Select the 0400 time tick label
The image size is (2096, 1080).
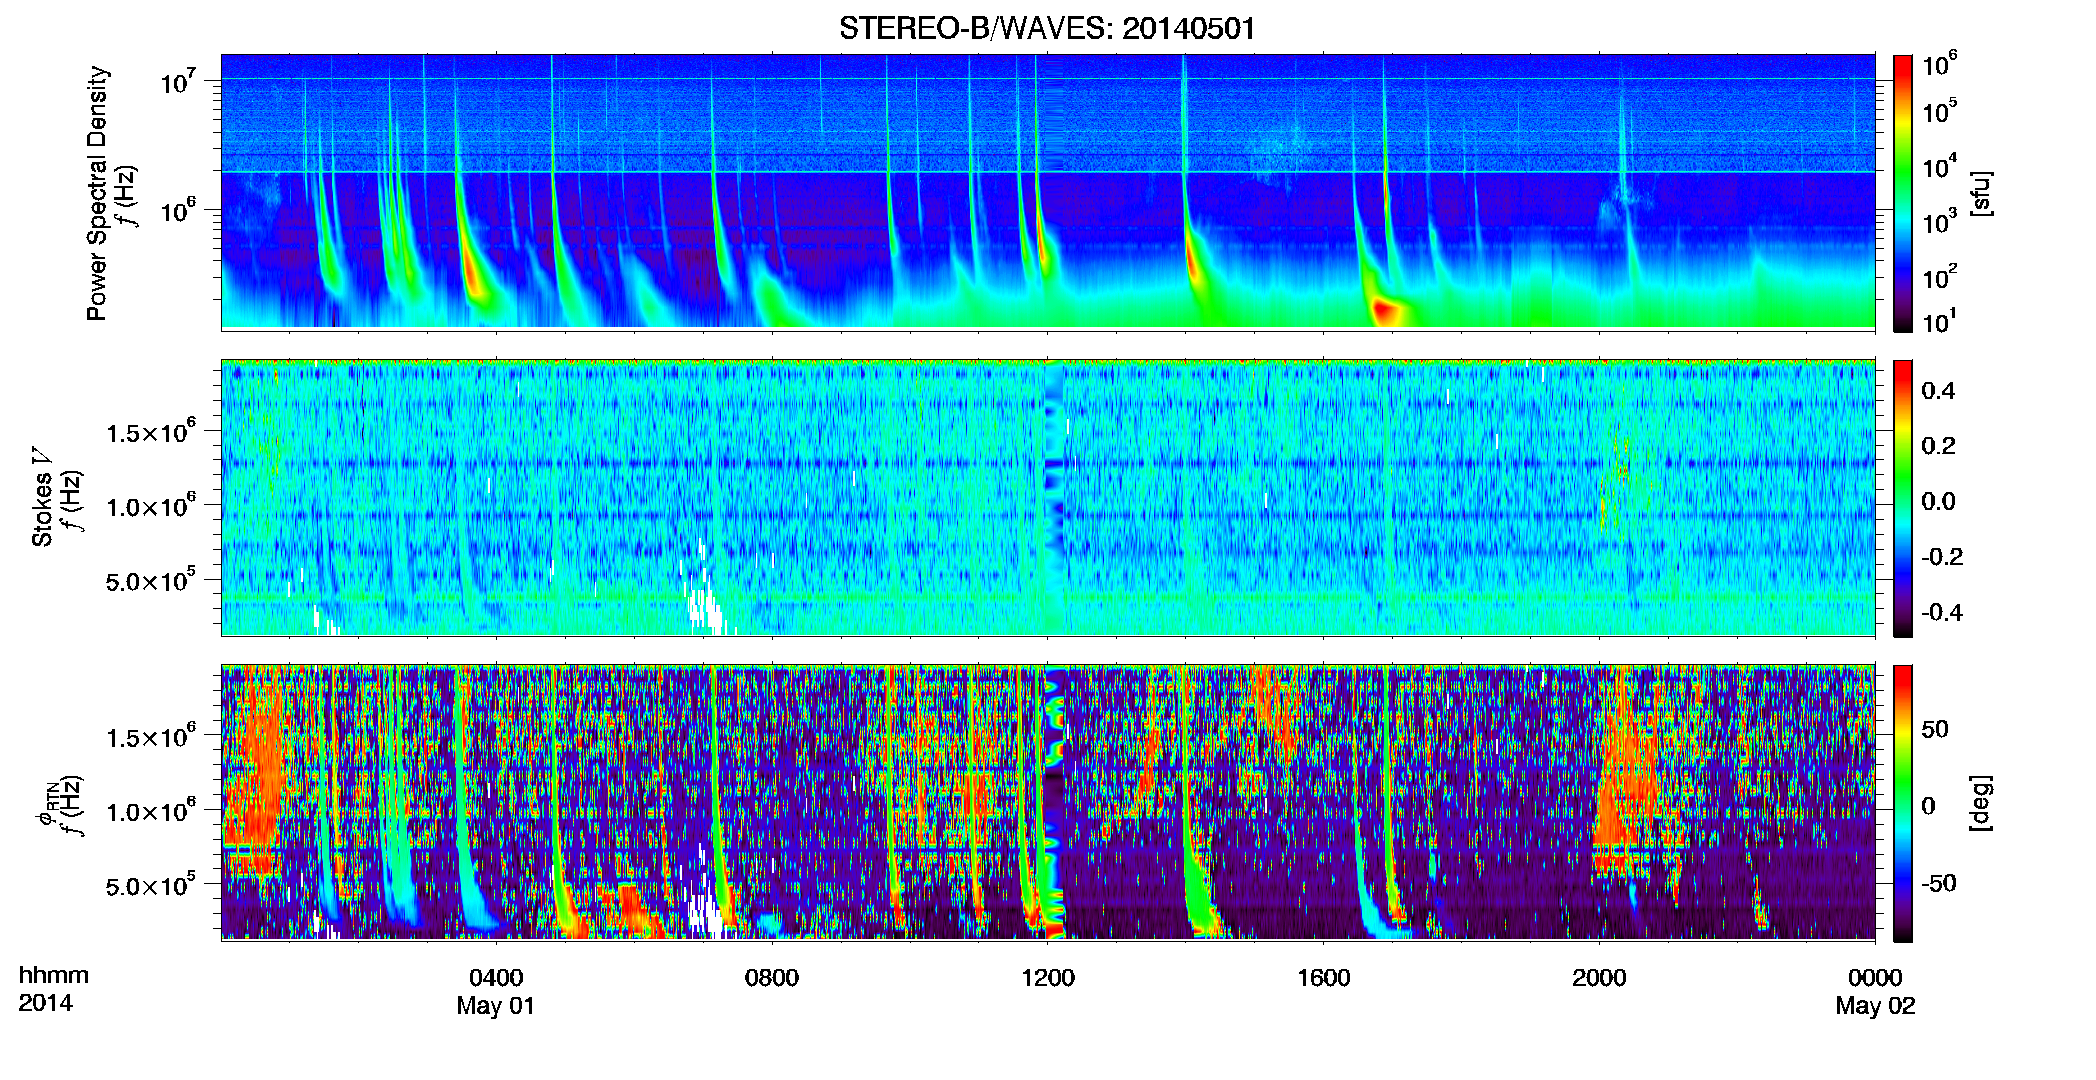tap(496, 977)
